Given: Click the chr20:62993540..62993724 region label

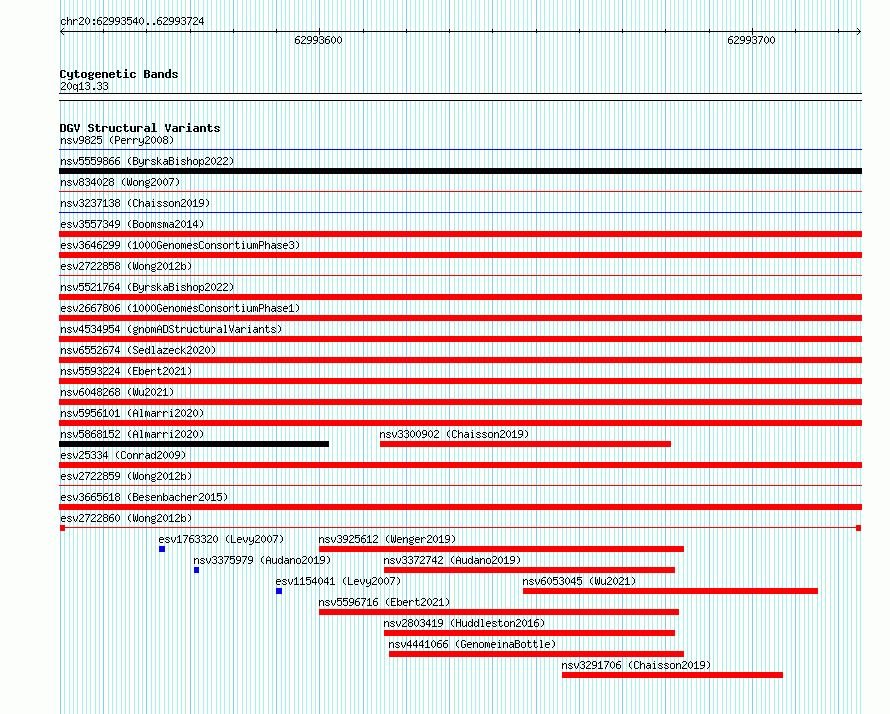Looking at the screenshot, I should tap(132, 22).
